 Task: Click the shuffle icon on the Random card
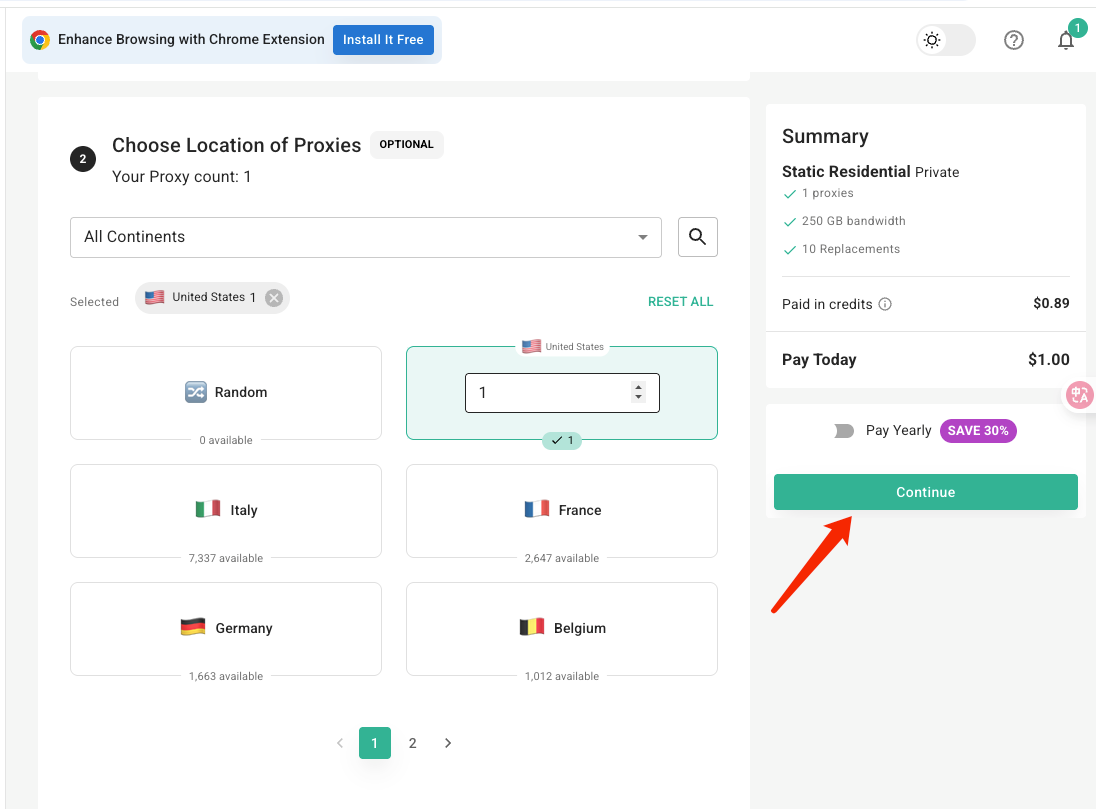click(196, 392)
